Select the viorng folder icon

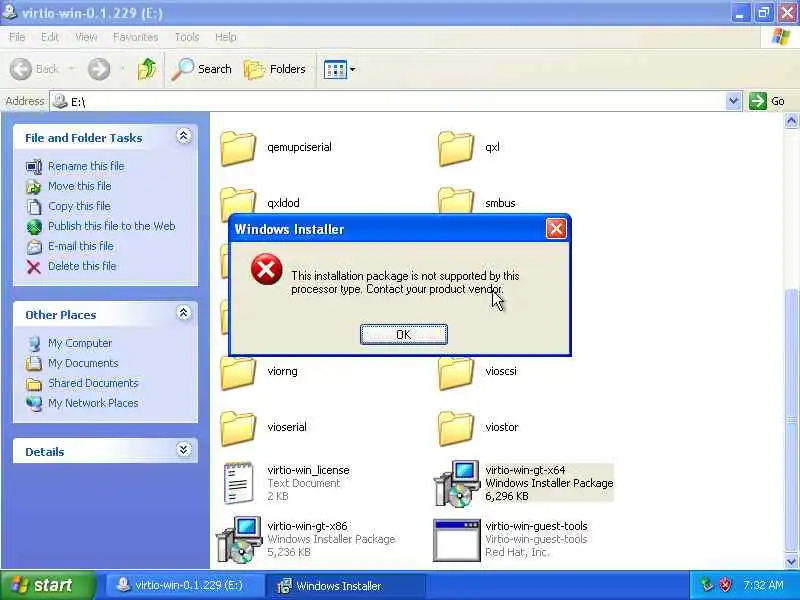tap(238, 373)
